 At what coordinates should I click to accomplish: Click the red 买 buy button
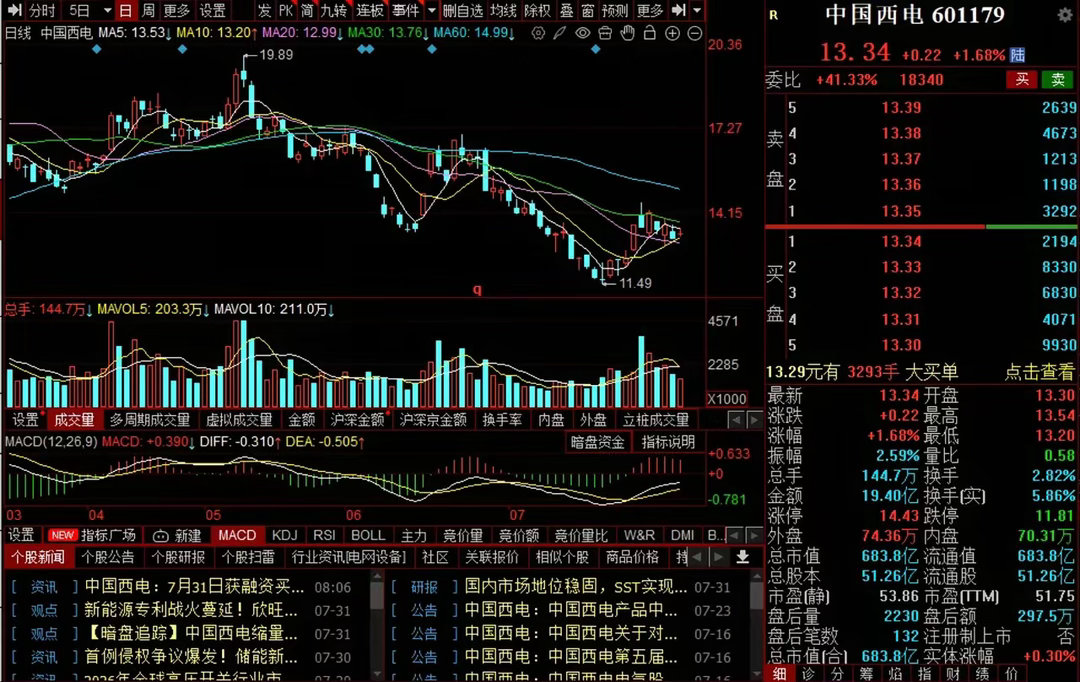tap(1022, 79)
